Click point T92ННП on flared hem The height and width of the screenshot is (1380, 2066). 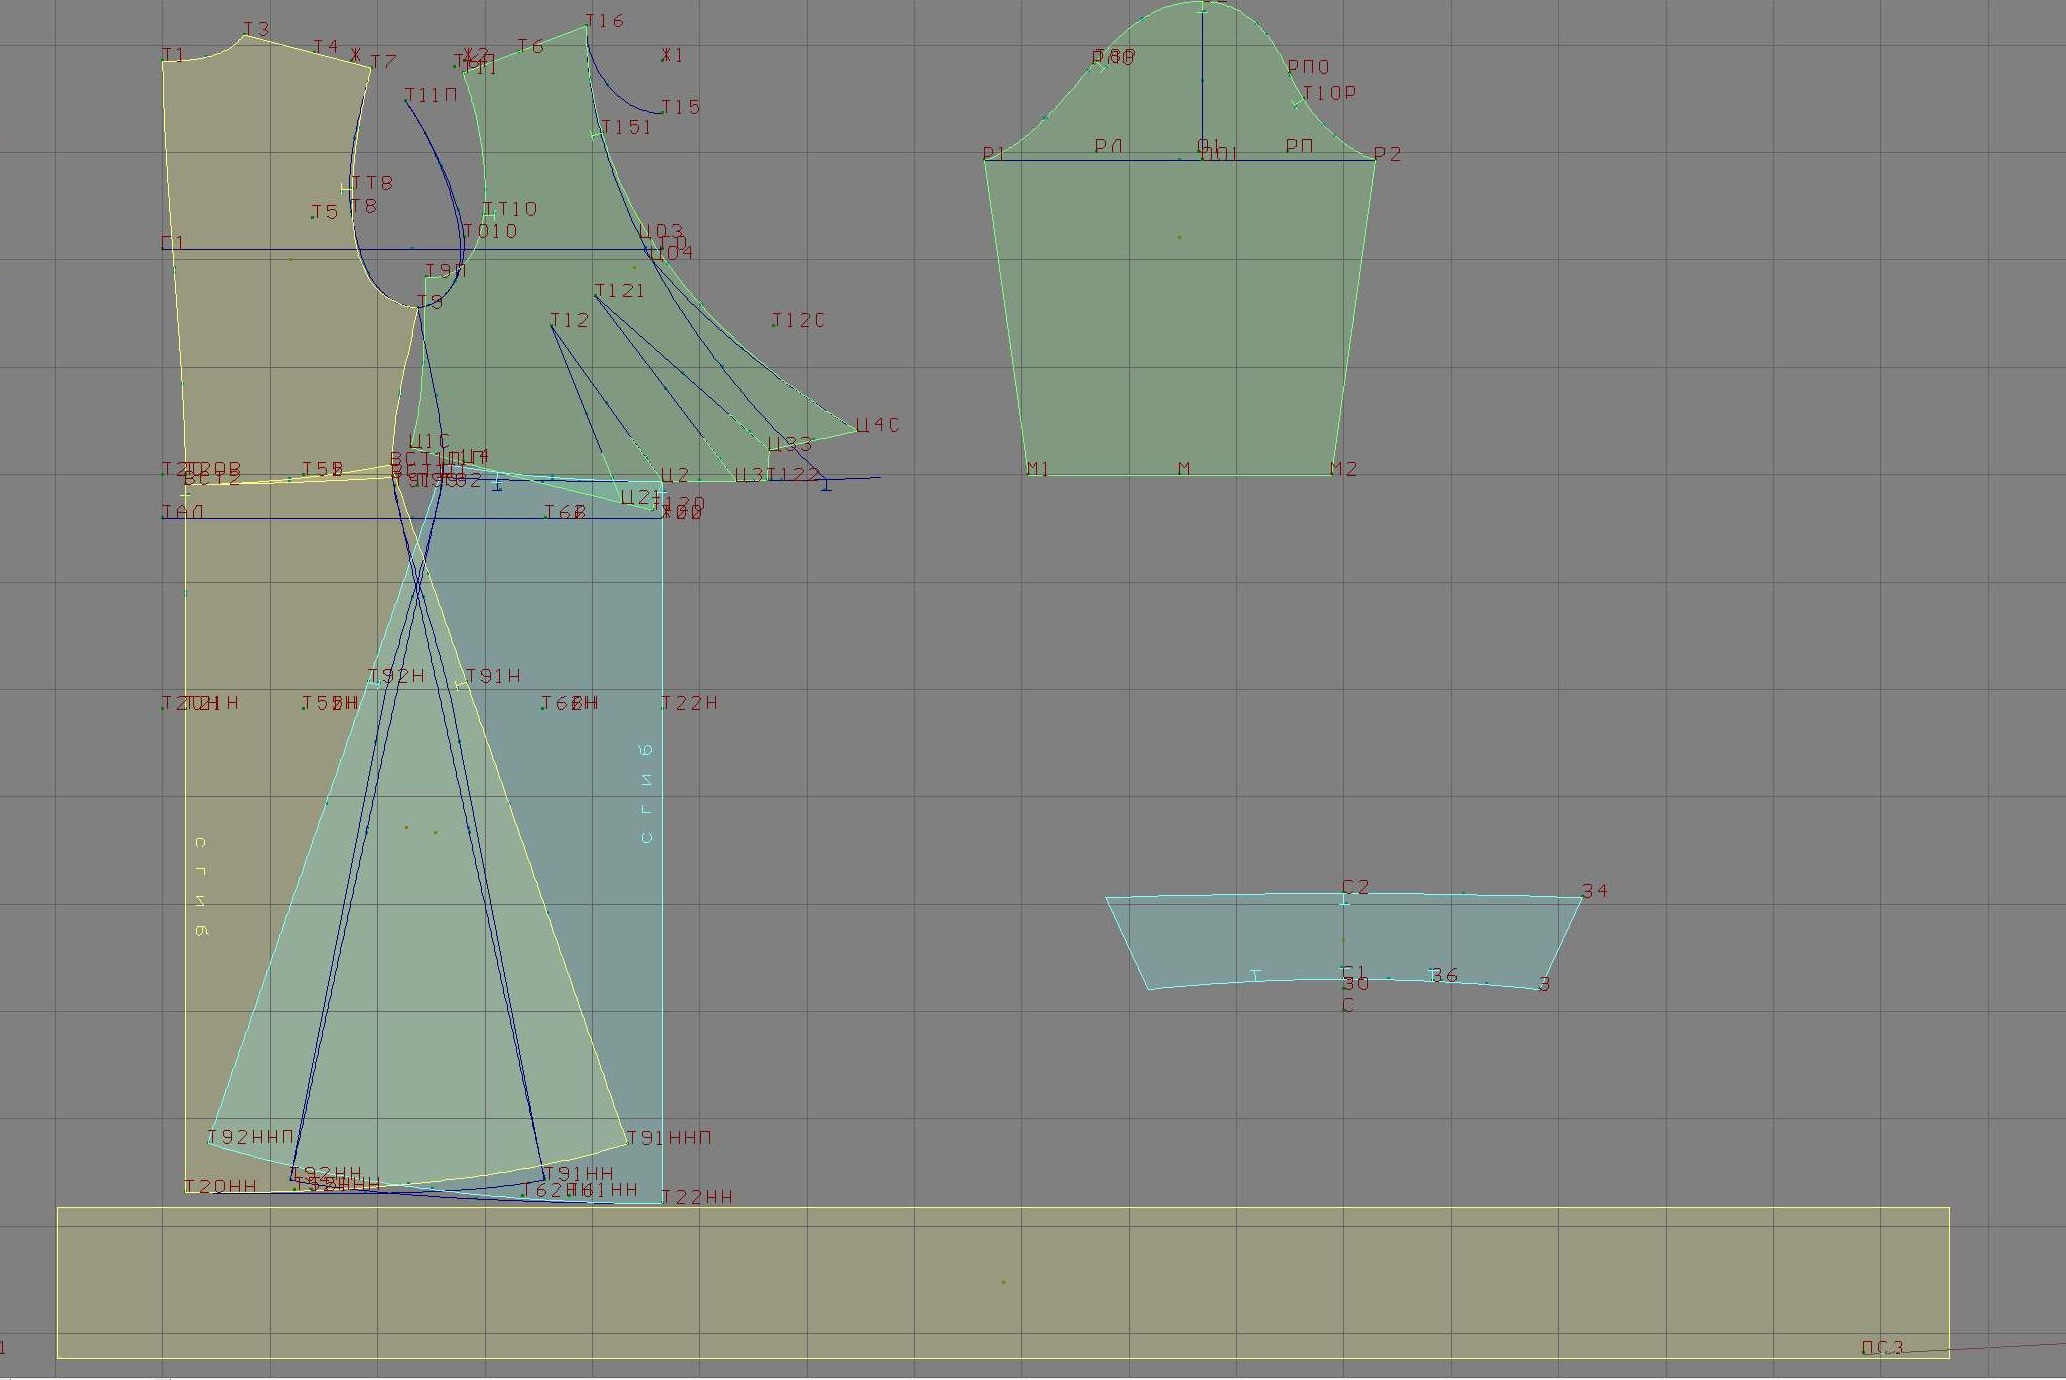(x=209, y=1142)
